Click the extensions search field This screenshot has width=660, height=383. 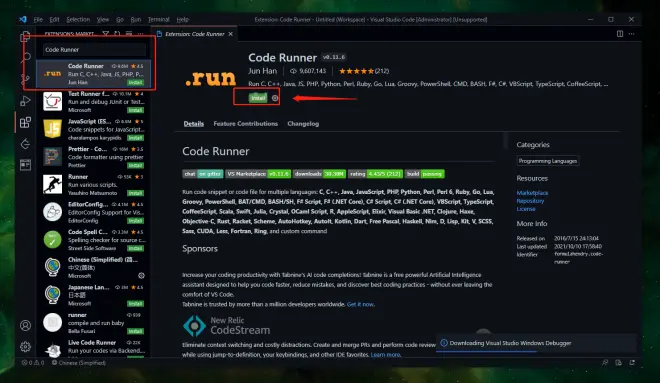(94, 50)
